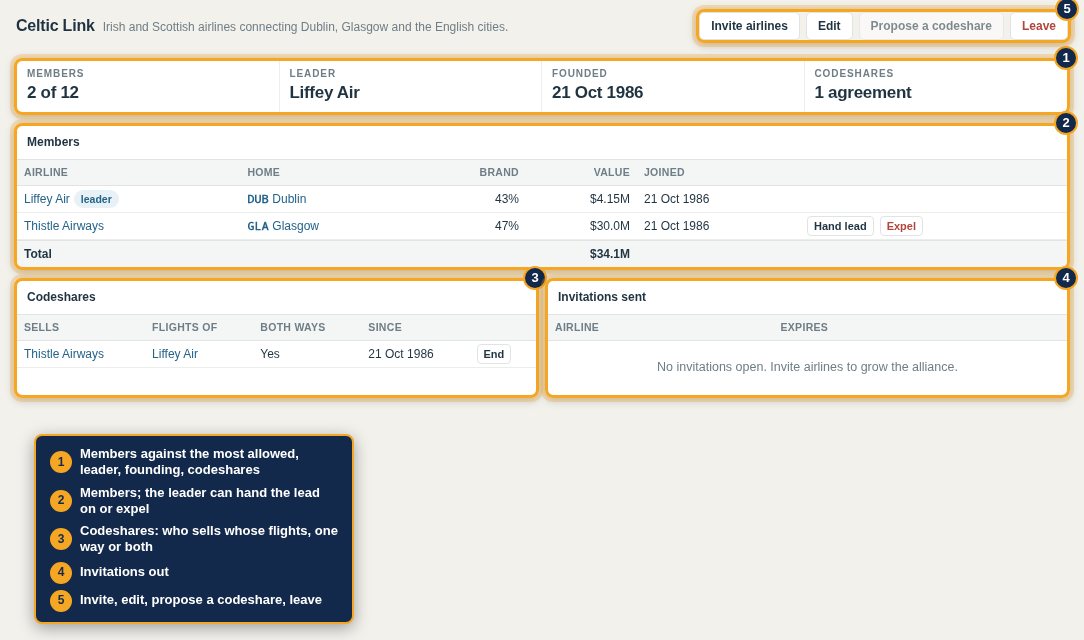Click the FLIGHTS OF column header
The height and width of the screenshot is (640, 1084).
(x=185, y=327)
